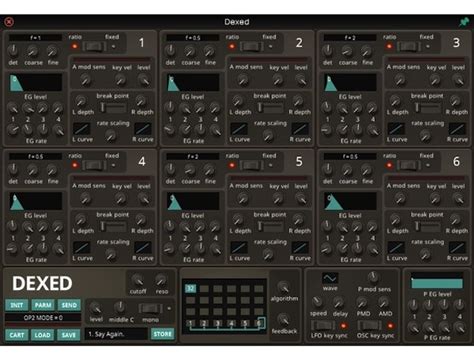474x361 pixels.
Task: Toggle operator 1 ratio/fixed switch
Action: tap(94, 46)
